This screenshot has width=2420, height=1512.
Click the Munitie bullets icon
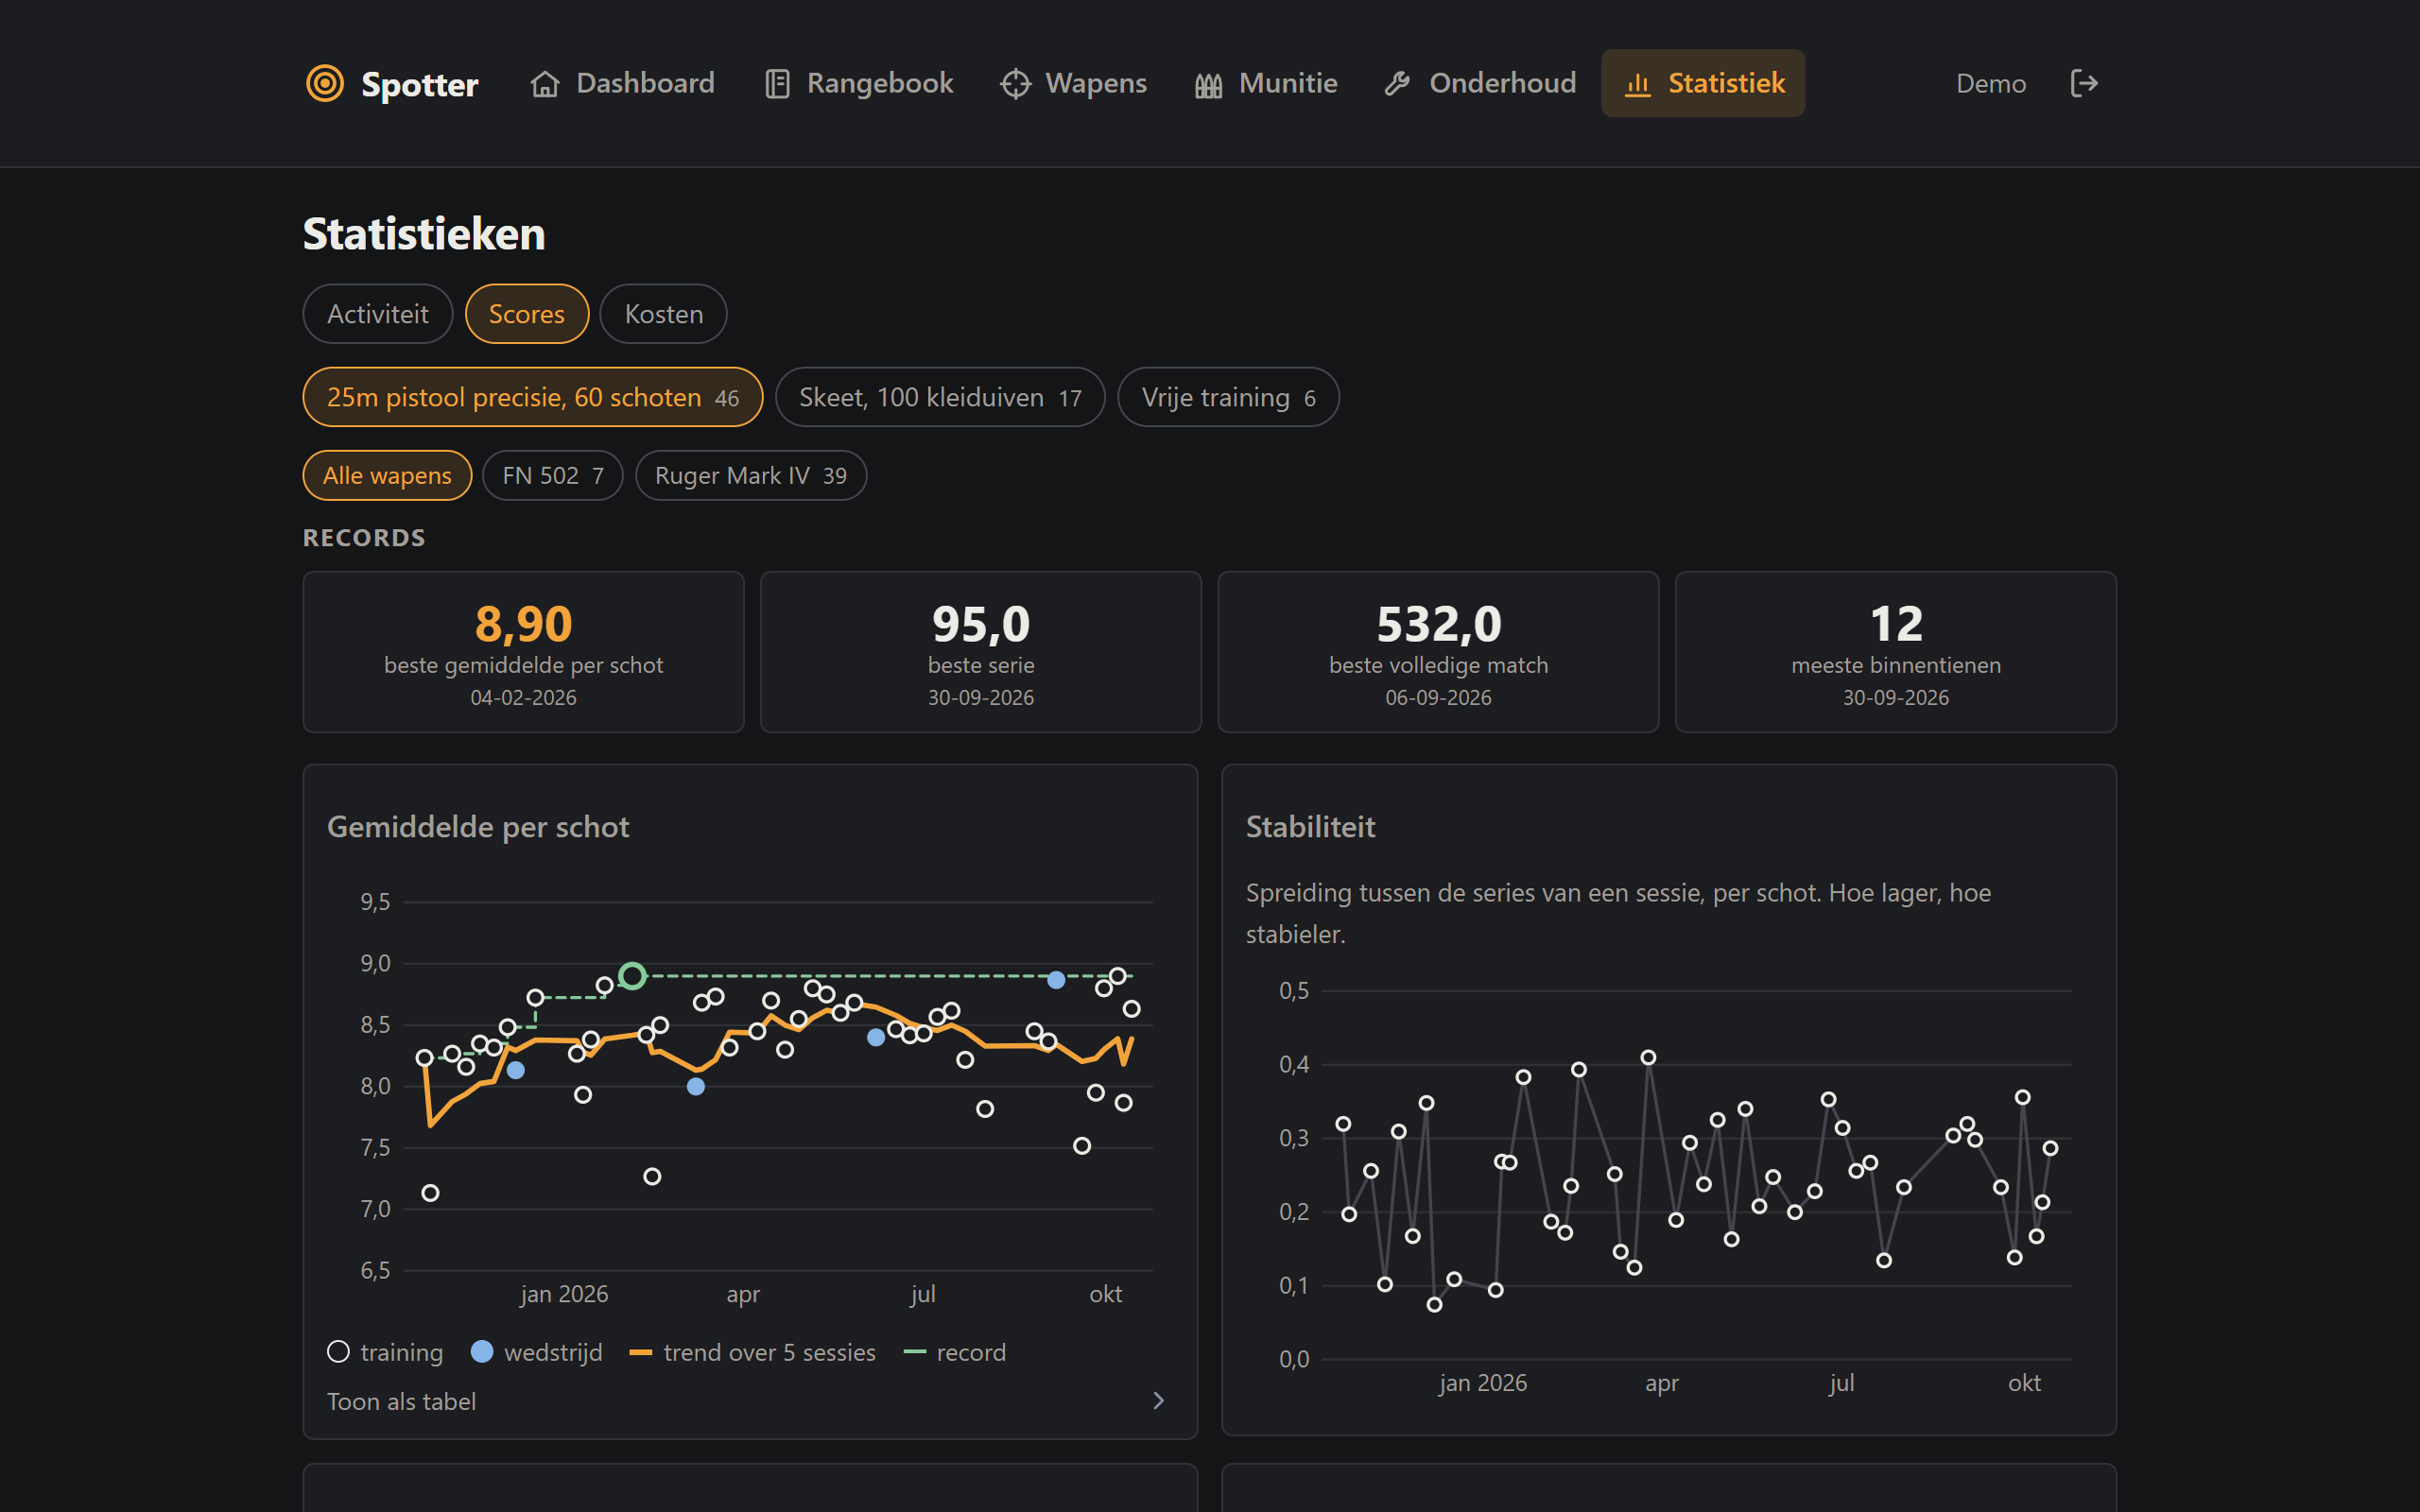1208,85
